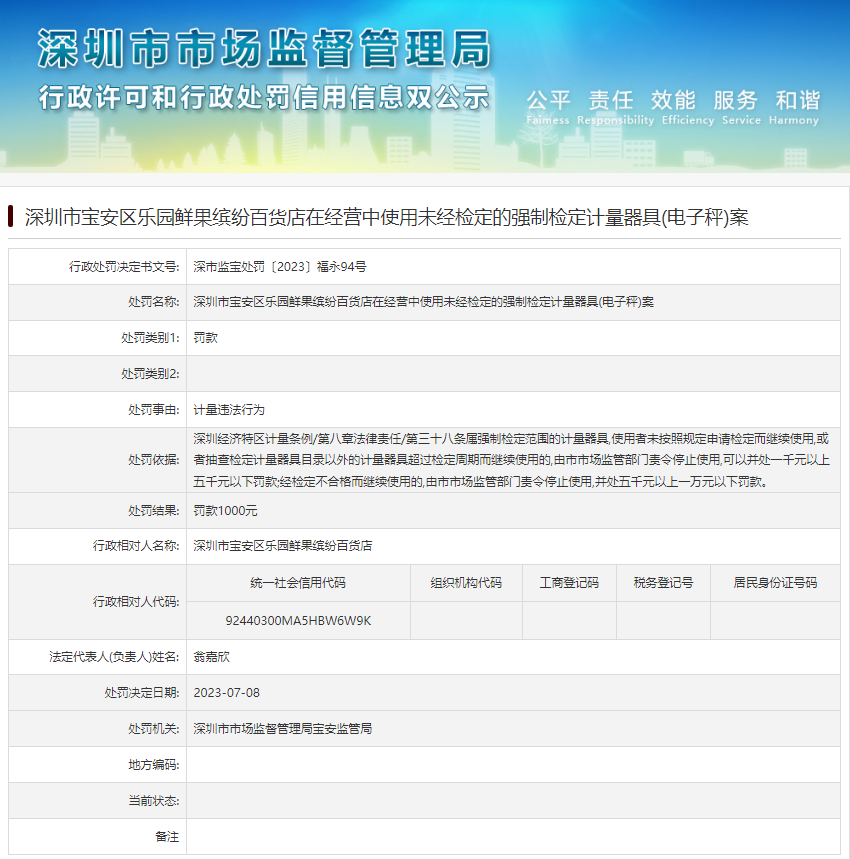Click the banner slogan 和谐 Harmony
This screenshot has height=859, width=850.
point(794,107)
